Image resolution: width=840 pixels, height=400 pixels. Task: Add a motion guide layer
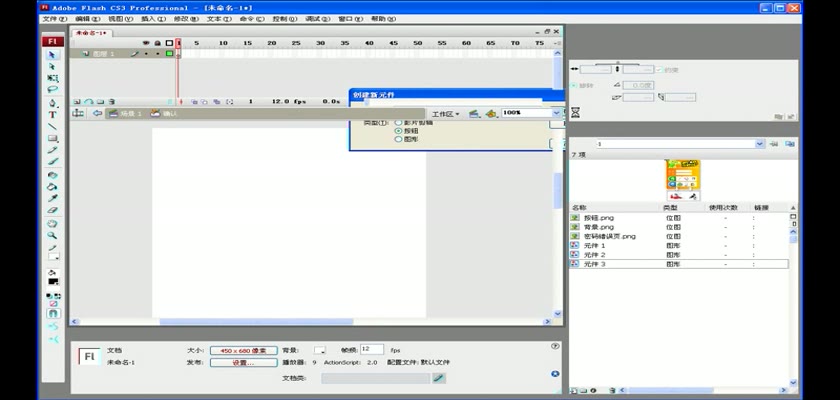coord(88,101)
